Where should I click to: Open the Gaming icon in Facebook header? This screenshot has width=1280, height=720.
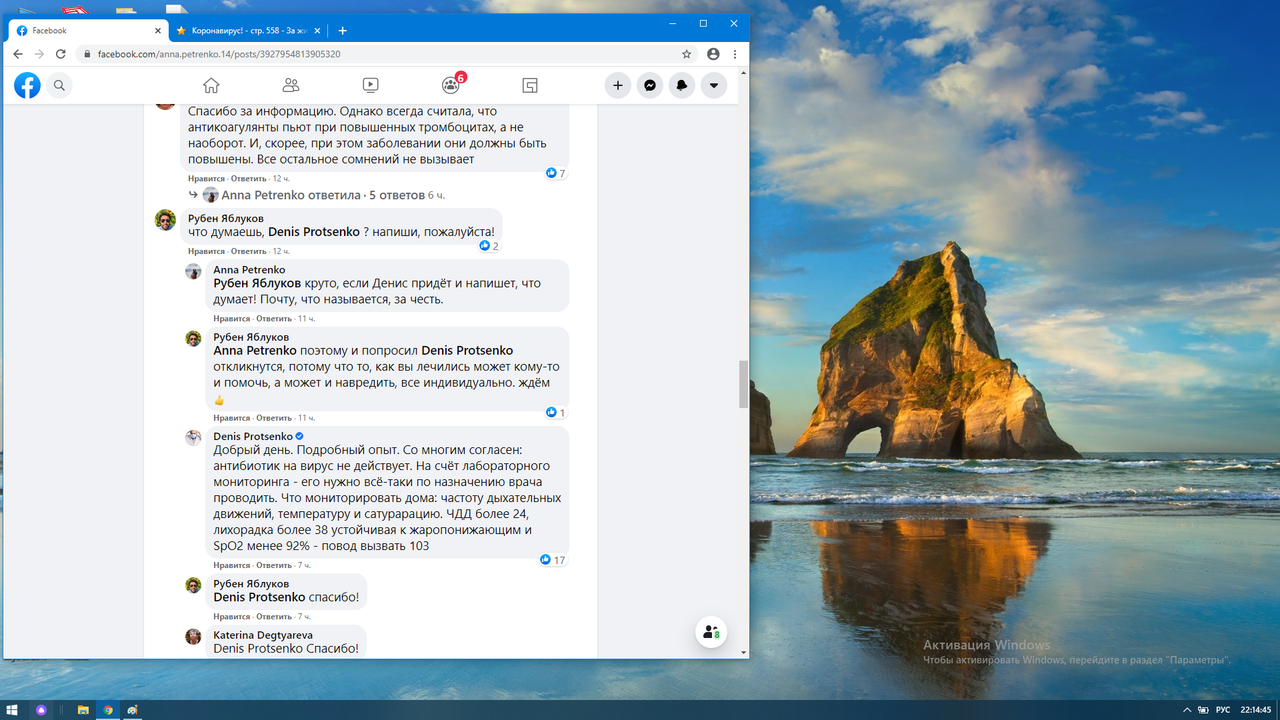click(530, 85)
